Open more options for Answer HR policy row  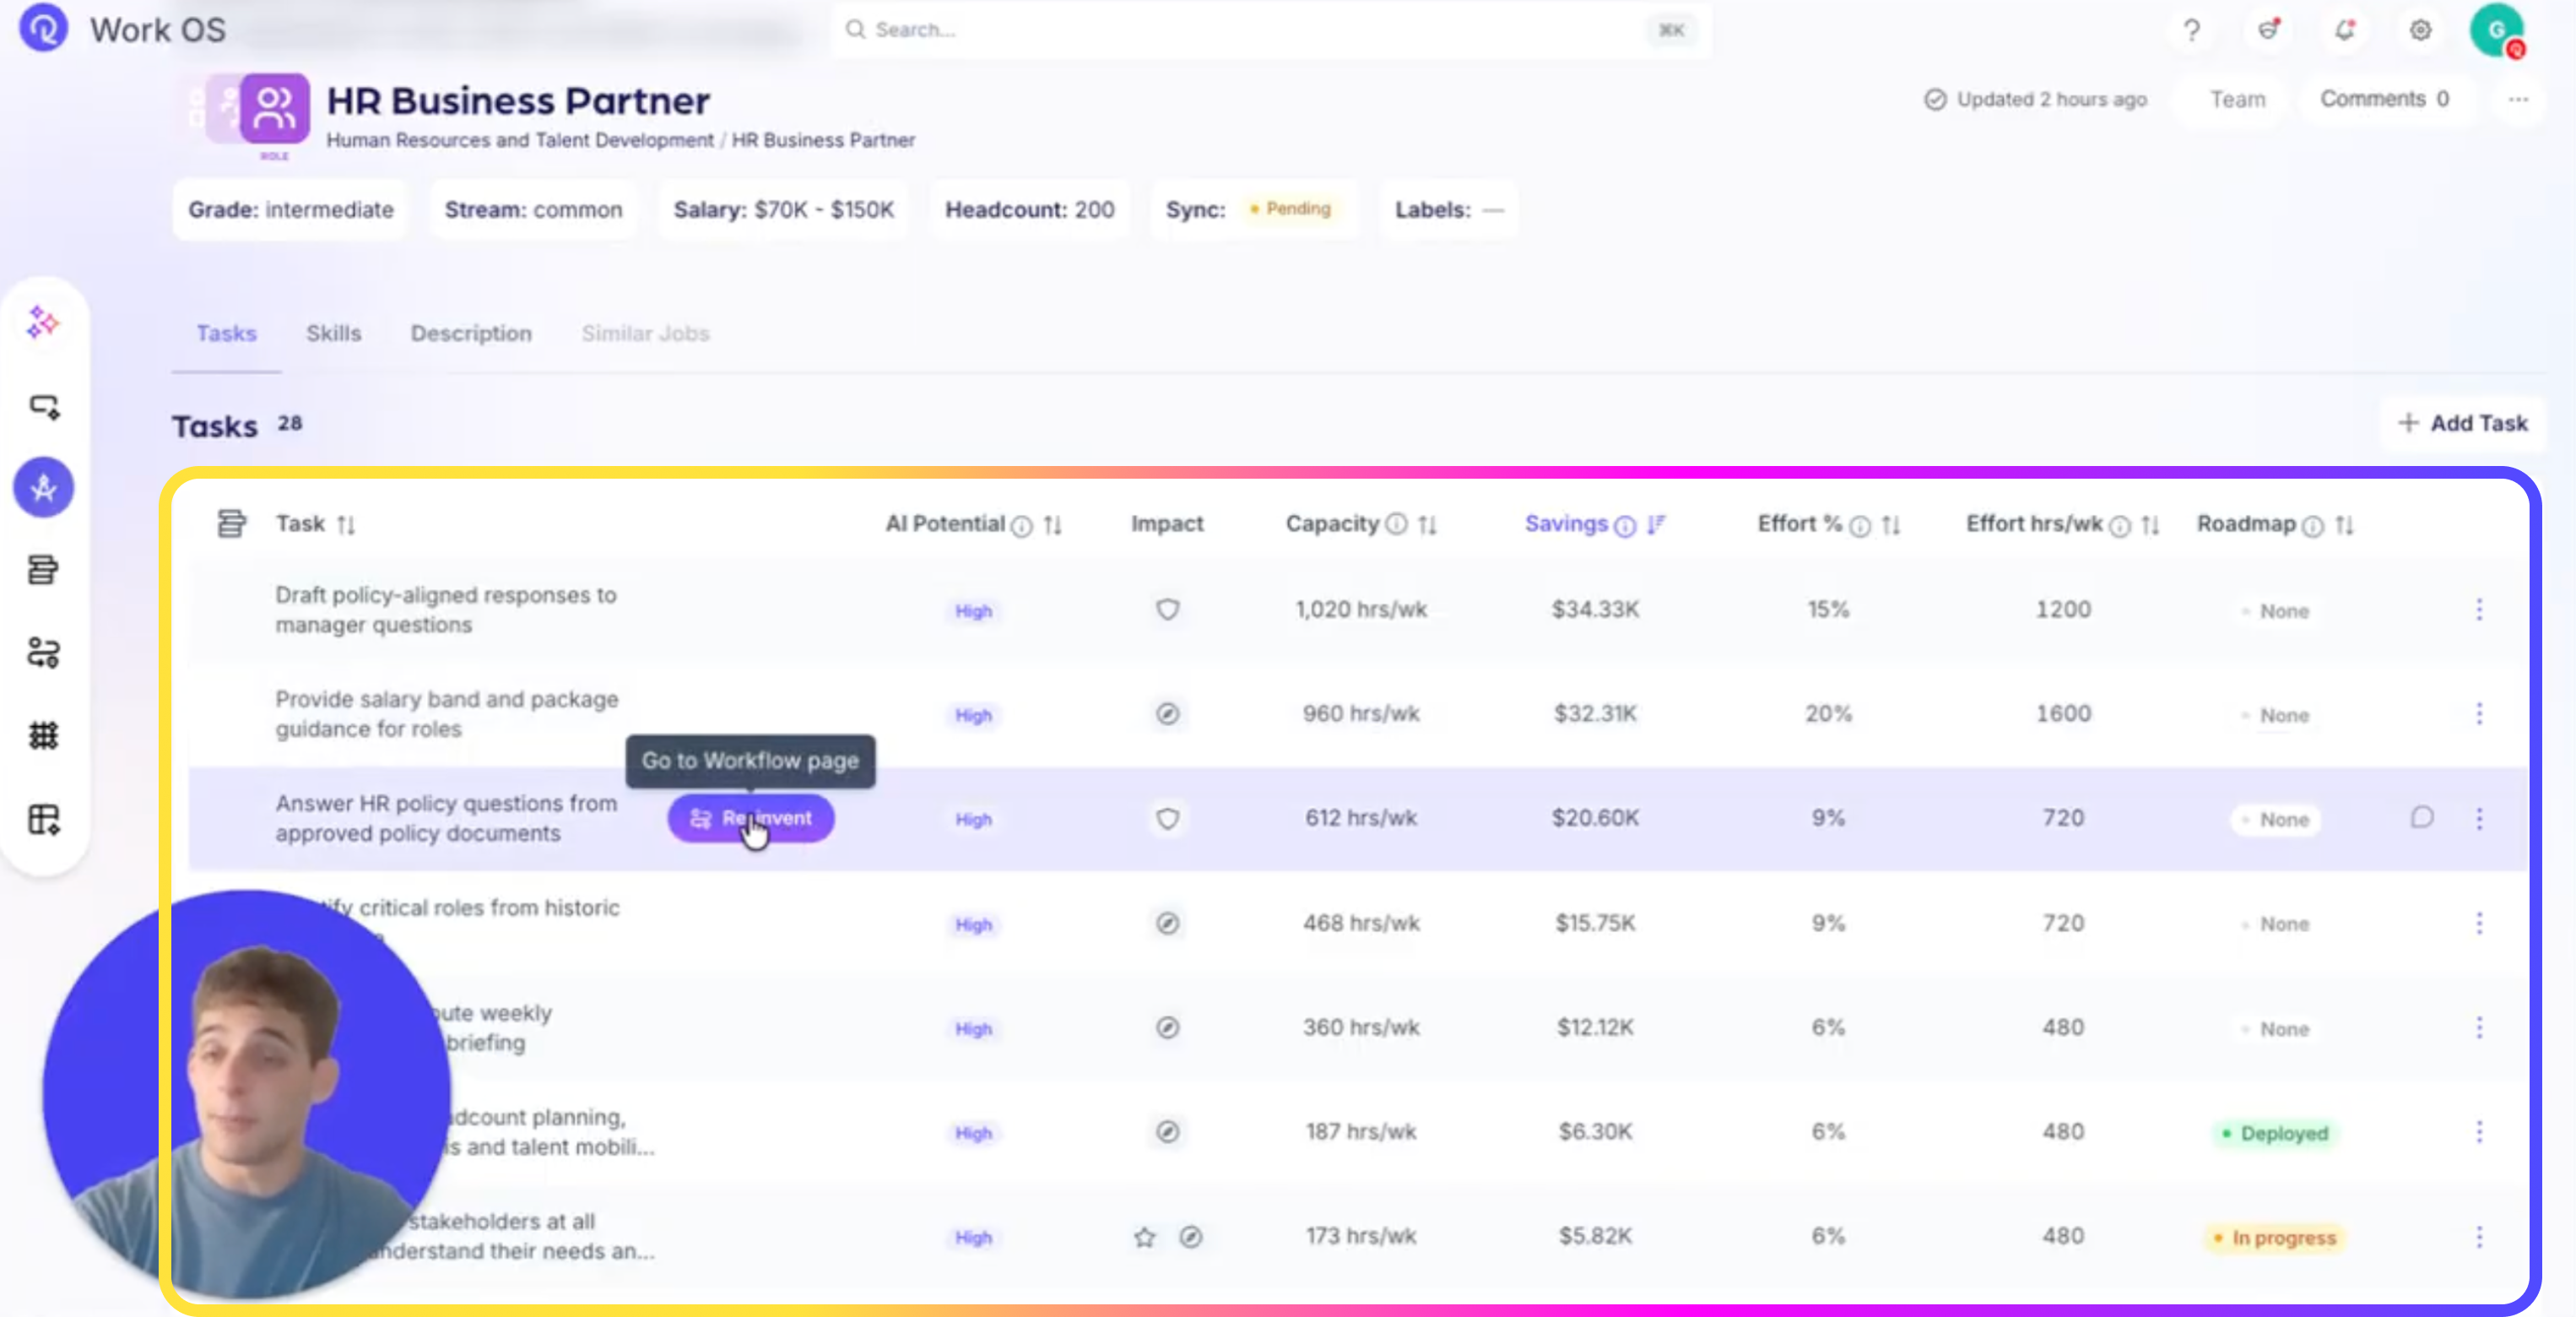pyautogui.click(x=2479, y=818)
